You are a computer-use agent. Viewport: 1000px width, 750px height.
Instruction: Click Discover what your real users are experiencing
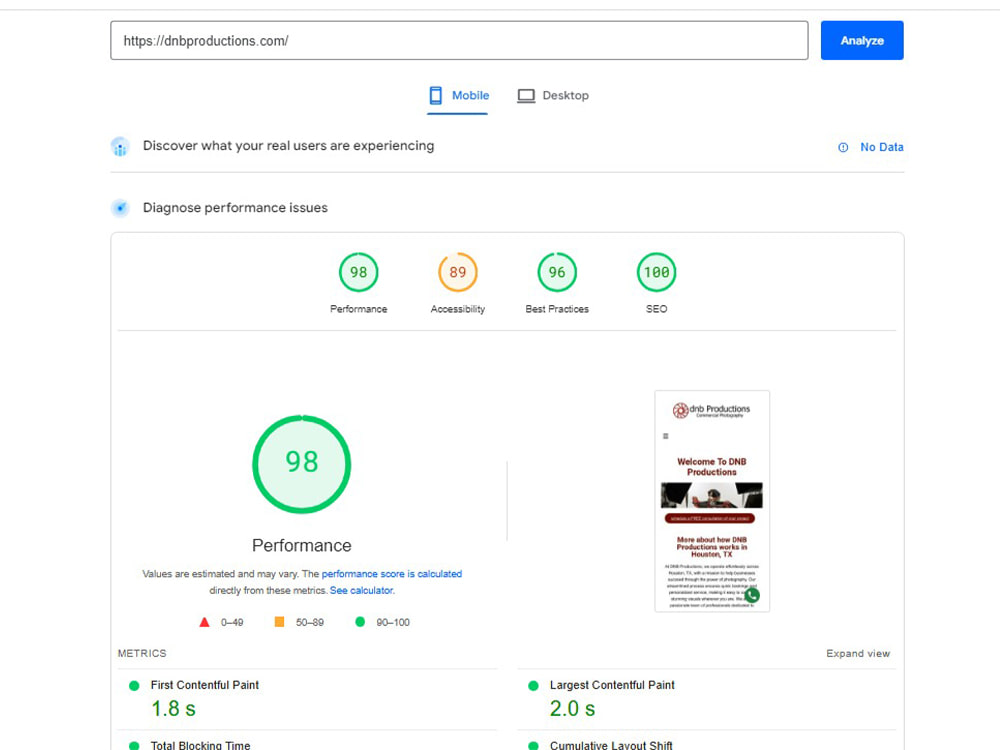tap(288, 146)
